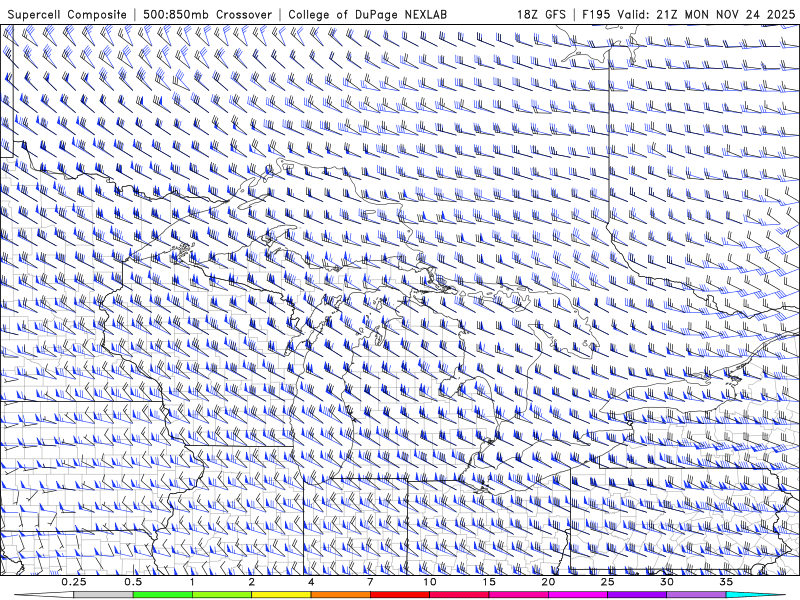Click the green swatch between 0.5 and 1
The height and width of the screenshot is (600, 800).
tap(163, 595)
